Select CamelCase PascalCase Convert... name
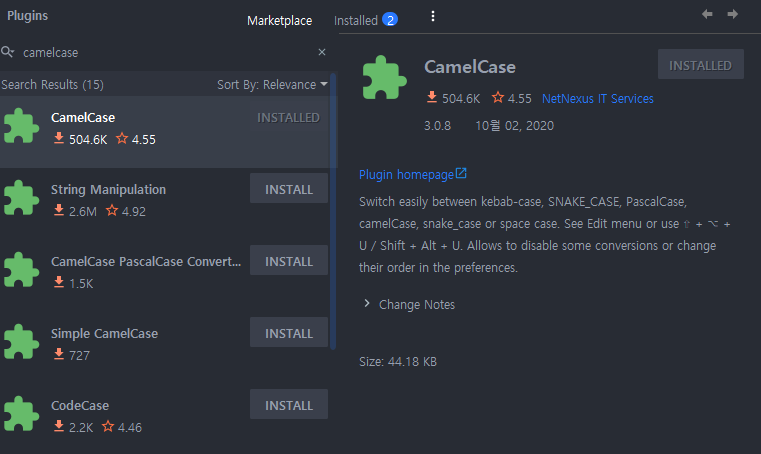This screenshot has height=454, width=761. (x=146, y=261)
